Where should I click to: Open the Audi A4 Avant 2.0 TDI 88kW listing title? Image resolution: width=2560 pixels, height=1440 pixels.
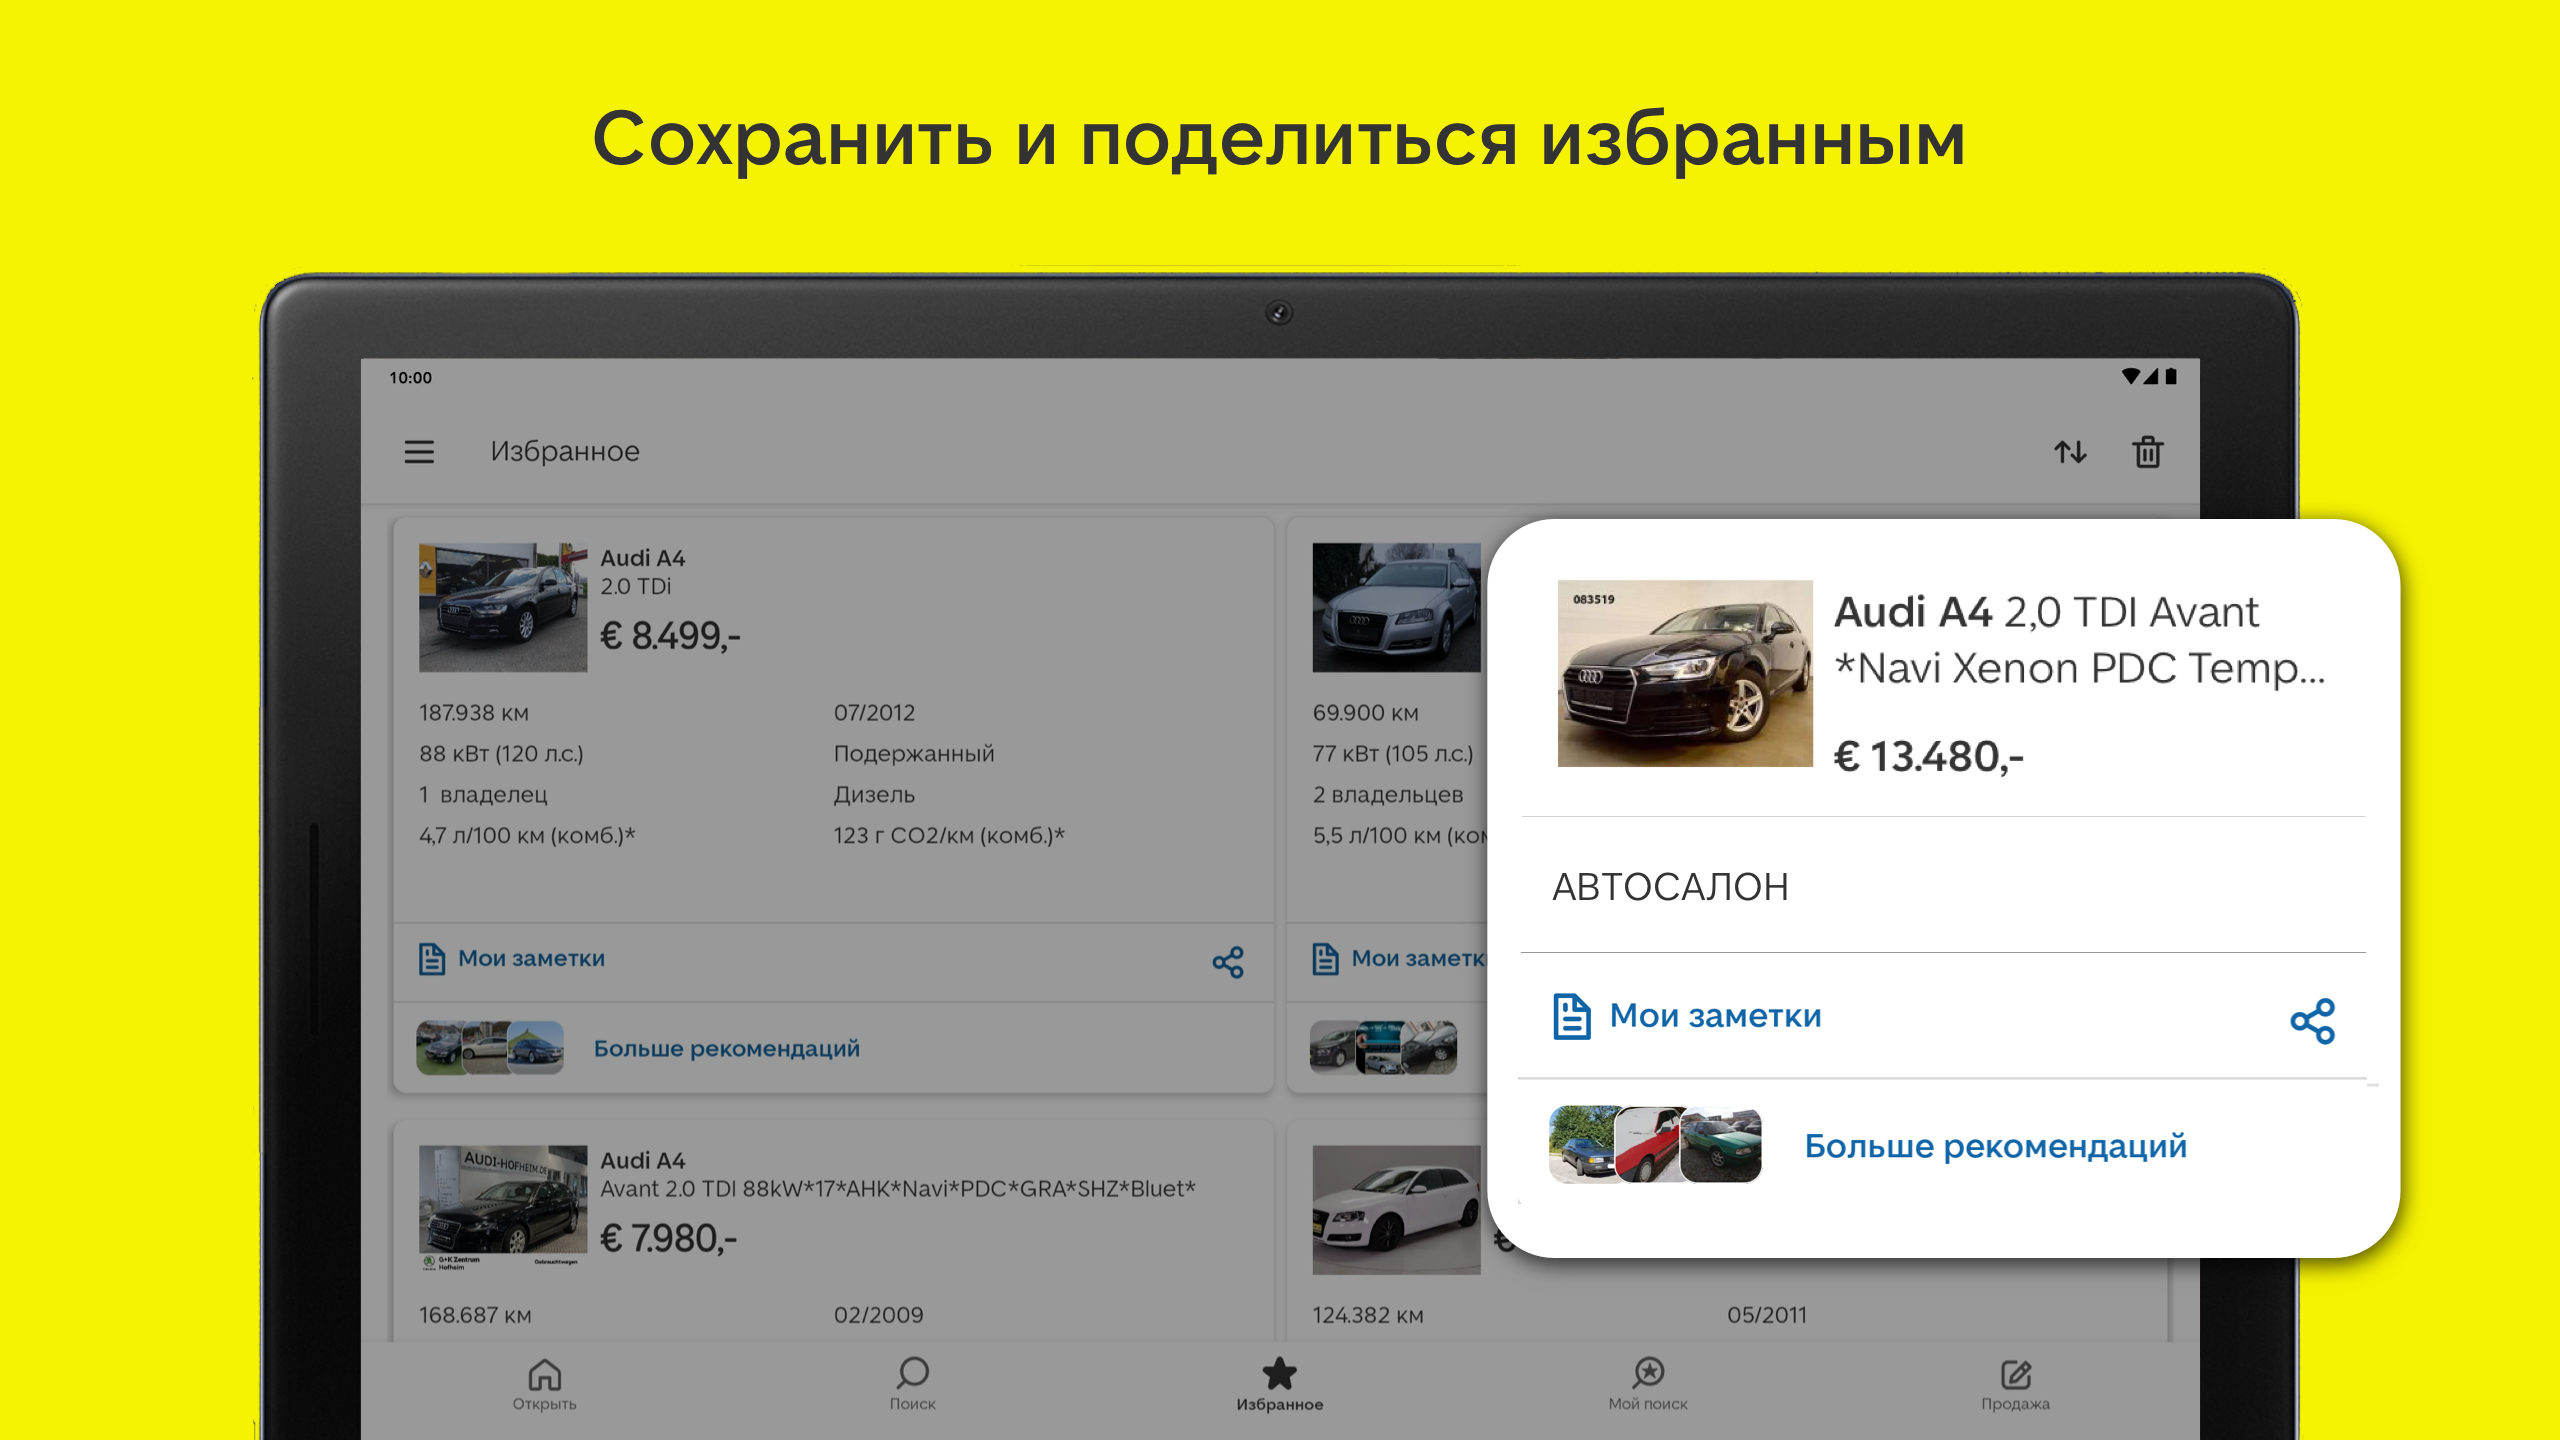point(897,1175)
